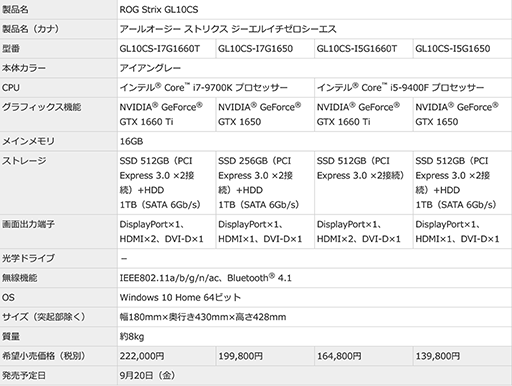Click the dash value in 光学ドライブ row
This screenshot has height=386, width=512.
124,259
